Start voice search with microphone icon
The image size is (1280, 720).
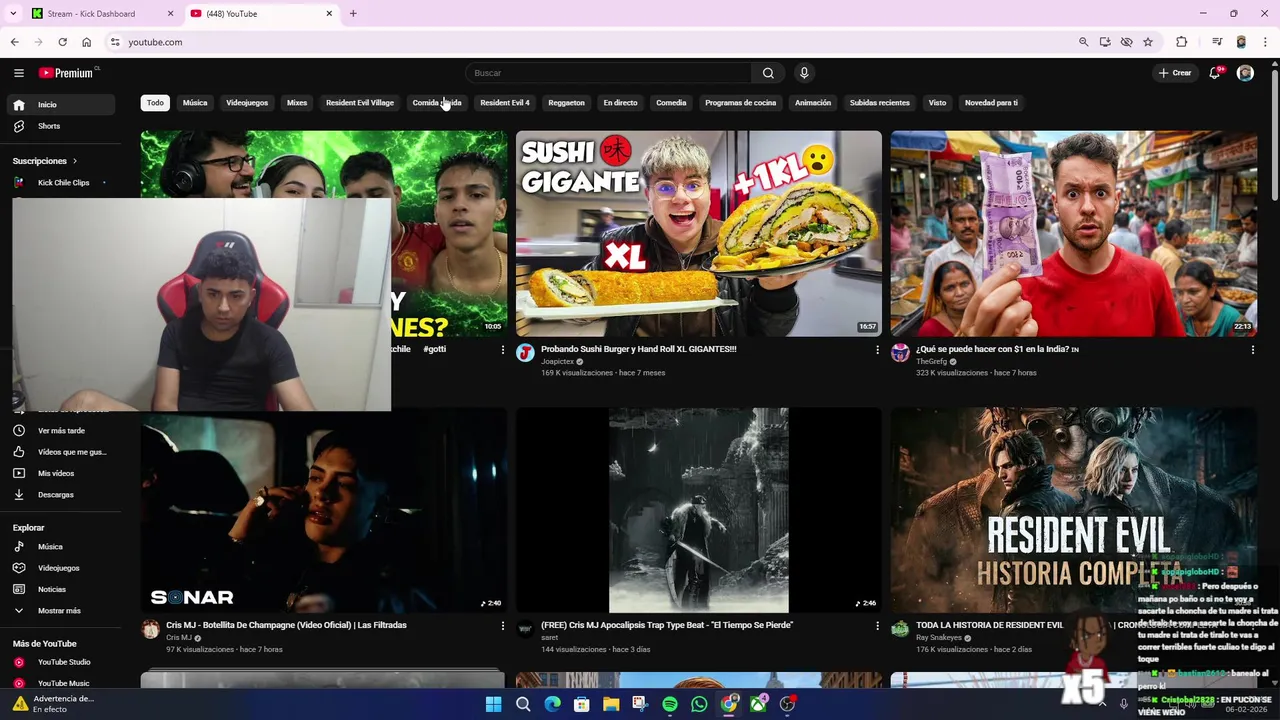click(x=804, y=73)
